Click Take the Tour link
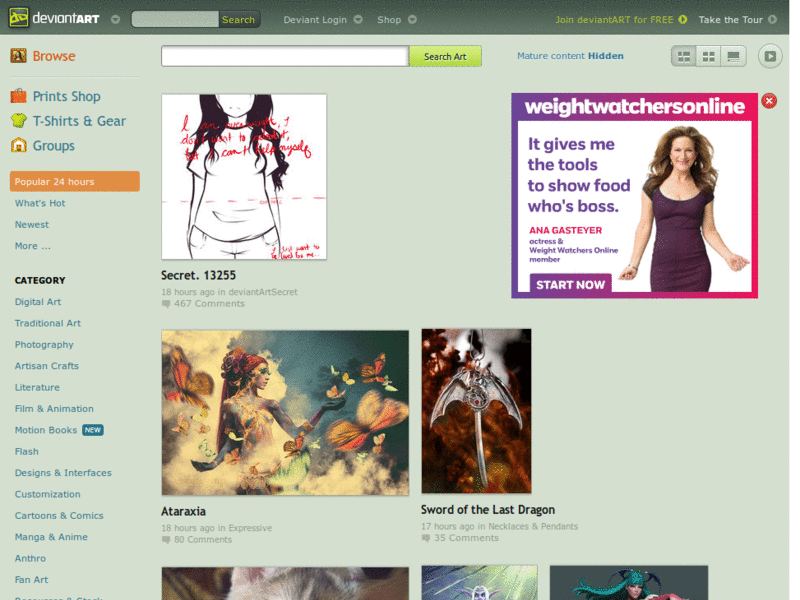This screenshot has height=600, width=800. [x=731, y=20]
